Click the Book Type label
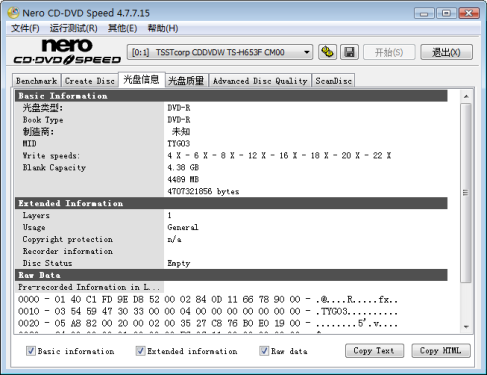The height and width of the screenshot is (375, 487). tap(43, 120)
